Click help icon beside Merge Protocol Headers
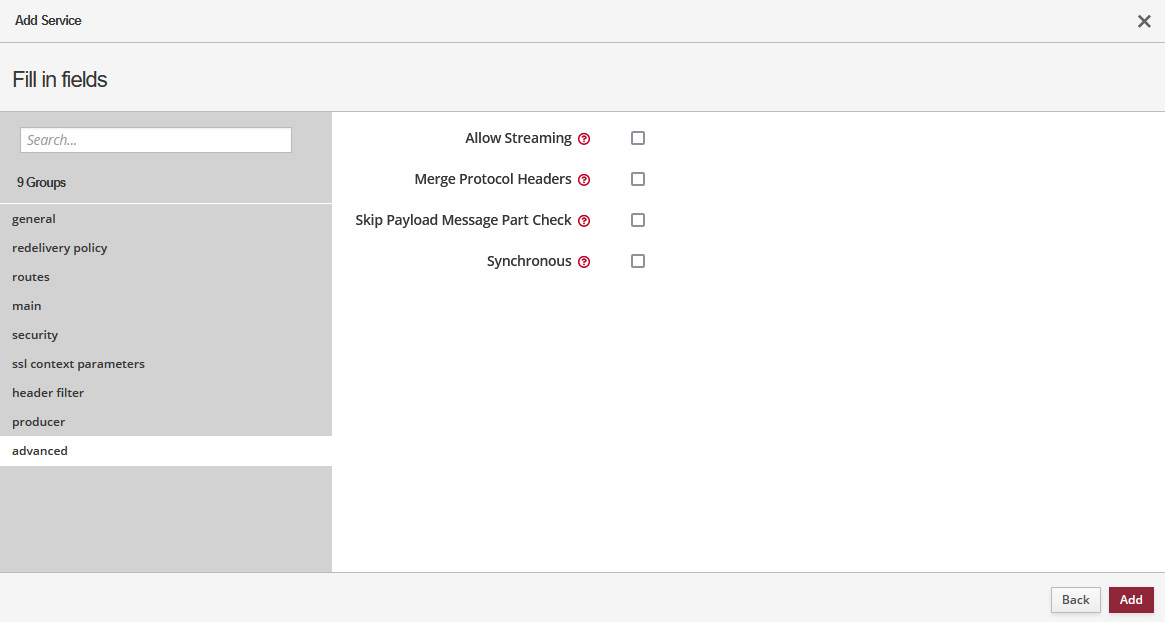The height and width of the screenshot is (622, 1165). 584,180
